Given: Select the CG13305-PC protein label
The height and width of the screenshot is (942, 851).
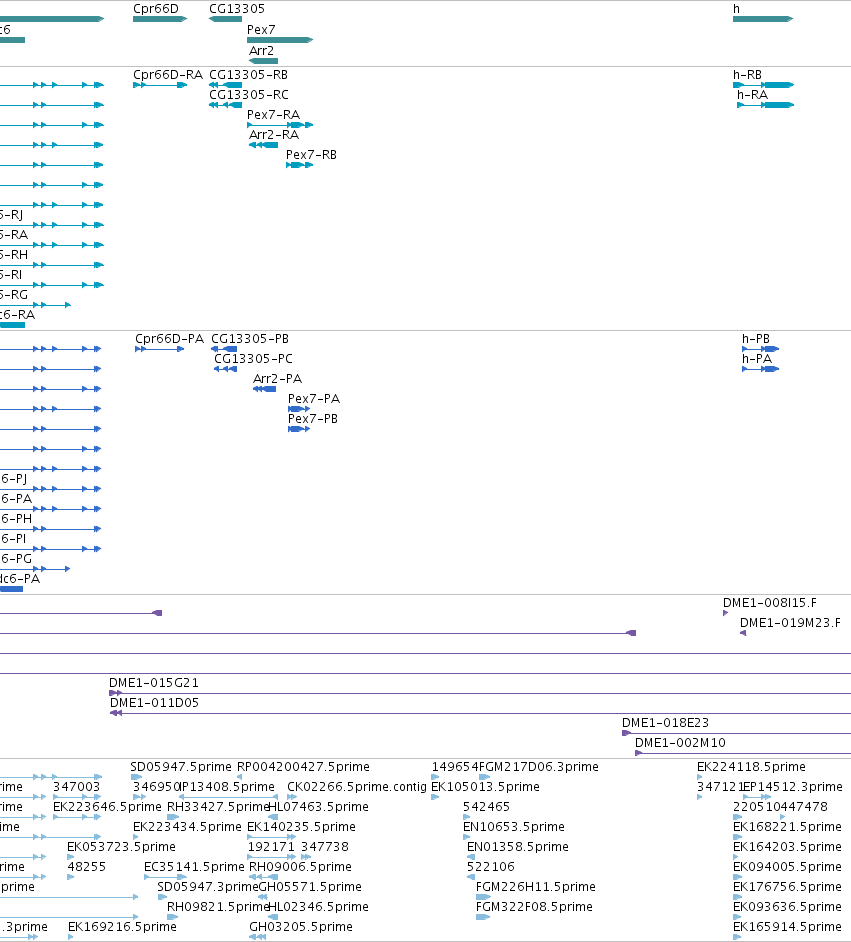Looking at the screenshot, I should (x=253, y=358).
